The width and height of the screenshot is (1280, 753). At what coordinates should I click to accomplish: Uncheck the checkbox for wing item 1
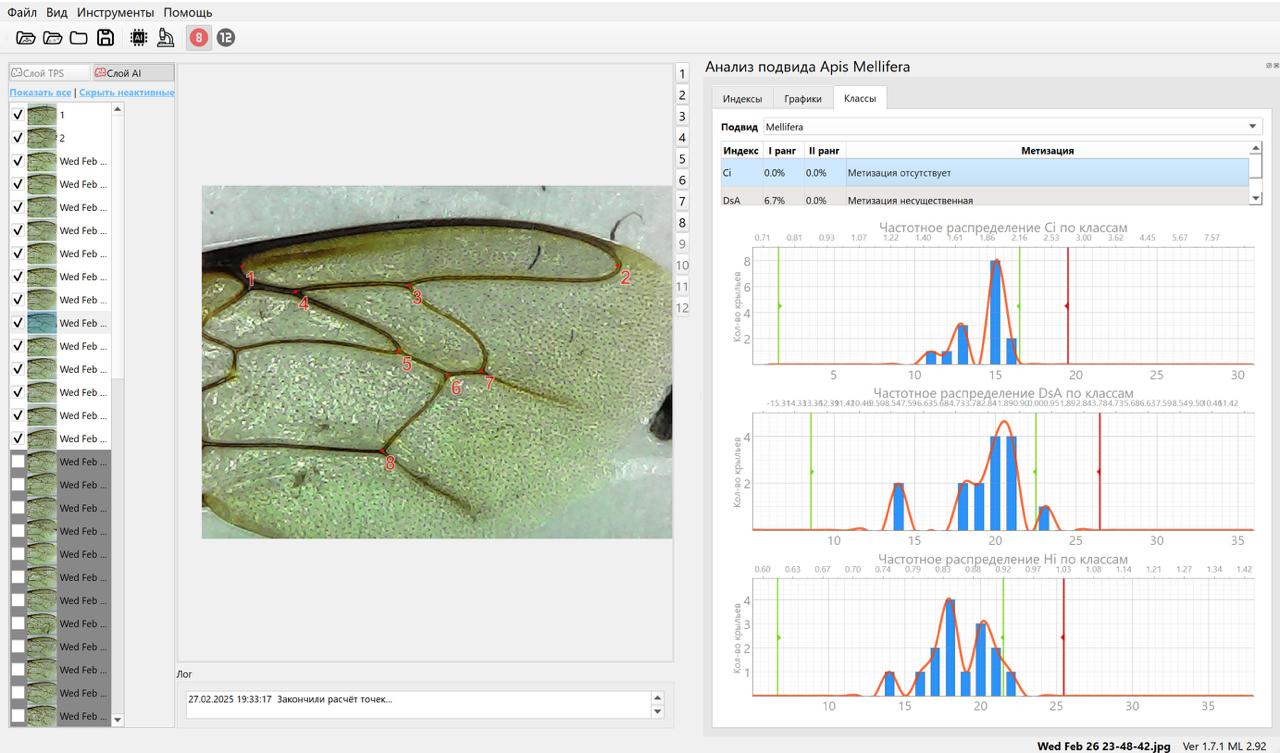18,115
